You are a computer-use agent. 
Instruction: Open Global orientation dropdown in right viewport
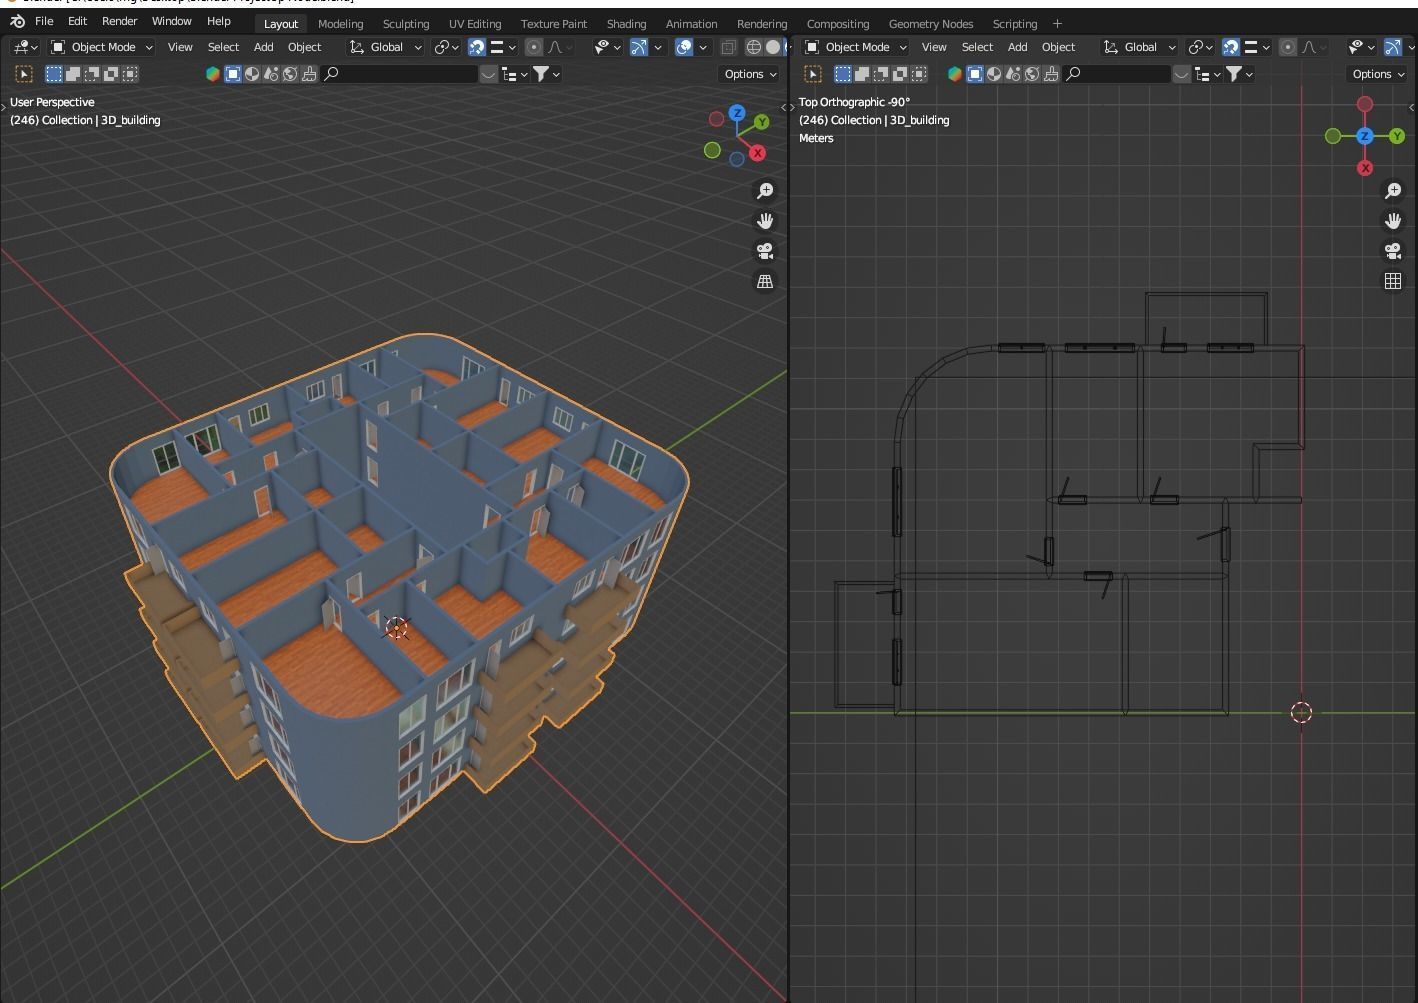[x=1139, y=47]
